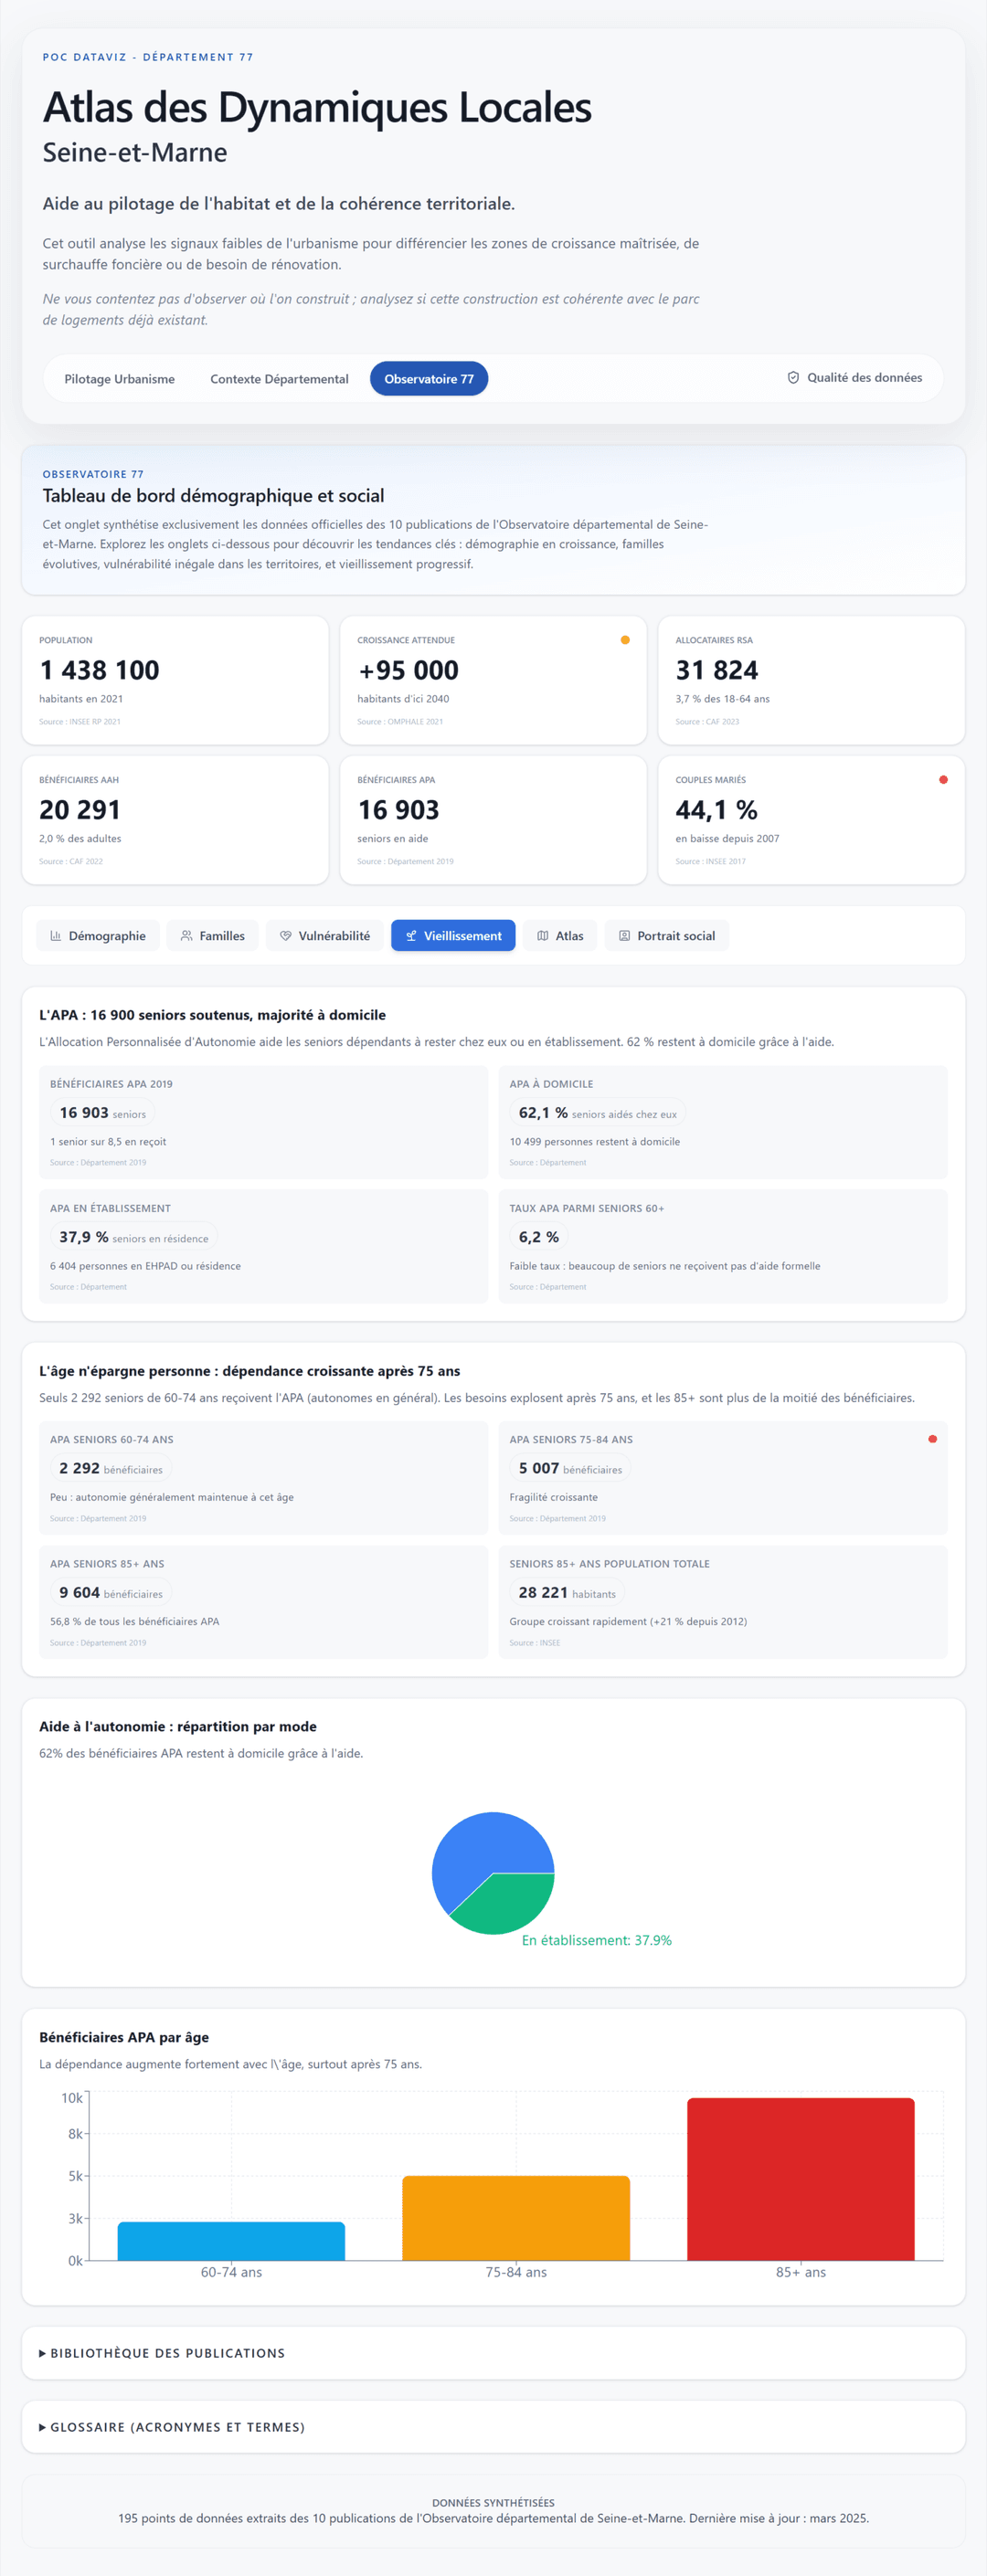This screenshot has height=2576, width=987.
Task: Click the 62,1 % seniors aidés chez eux value
Action: tap(598, 1113)
